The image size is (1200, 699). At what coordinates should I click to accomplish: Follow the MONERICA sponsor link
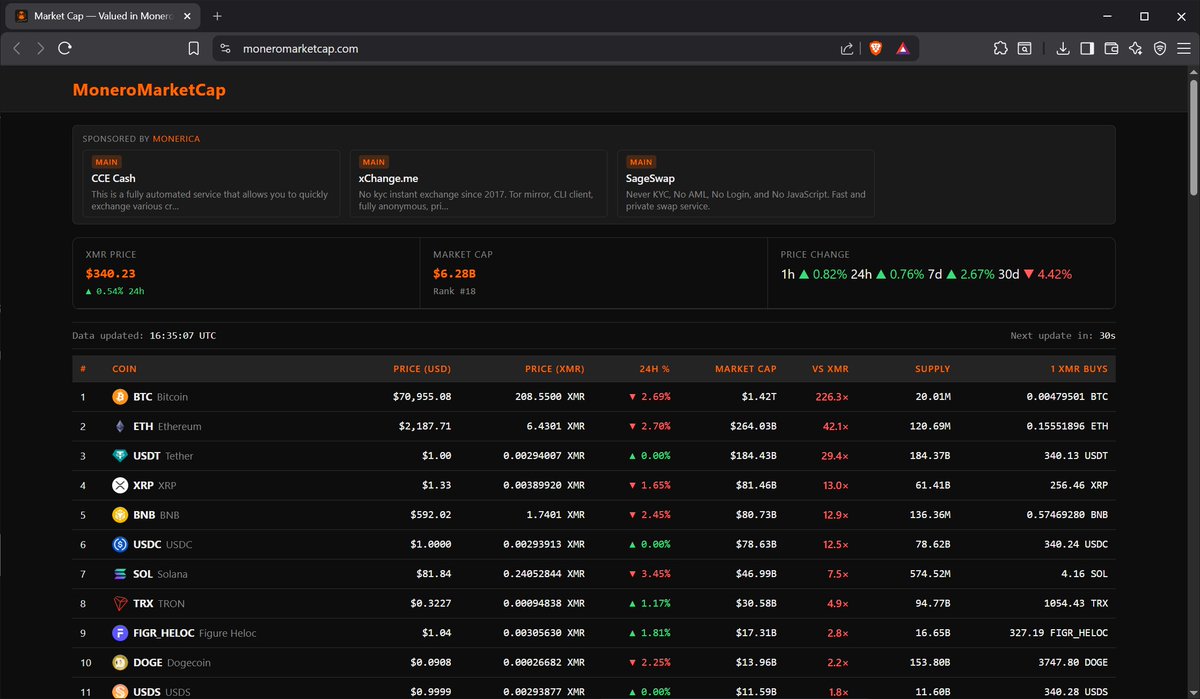tap(176, 139)
